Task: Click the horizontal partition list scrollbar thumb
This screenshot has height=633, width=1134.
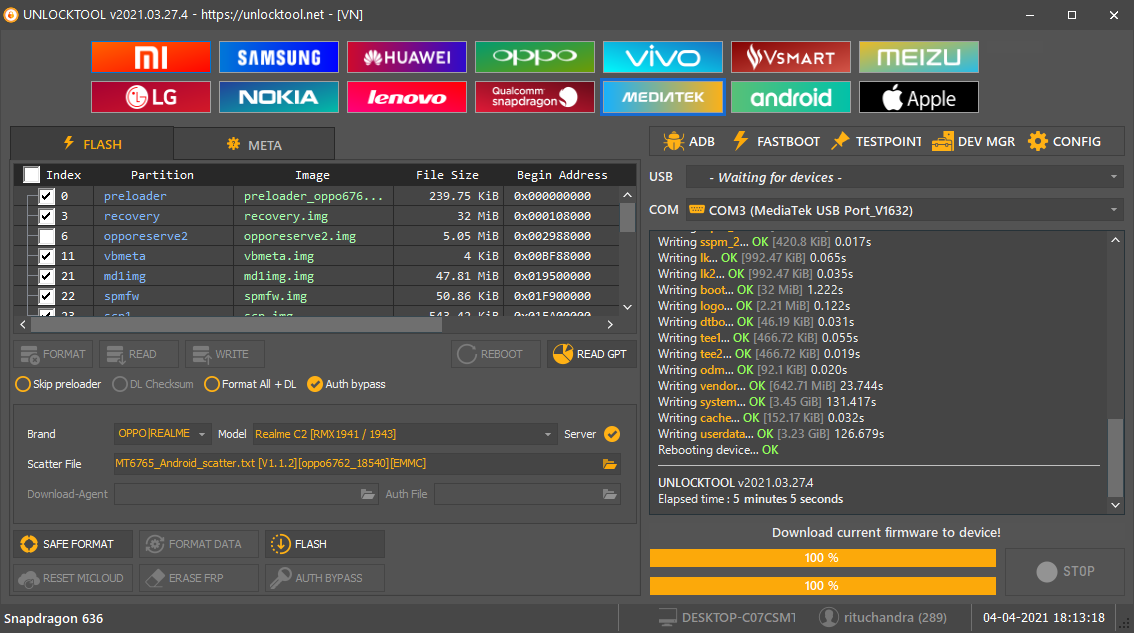Action: 236,325
